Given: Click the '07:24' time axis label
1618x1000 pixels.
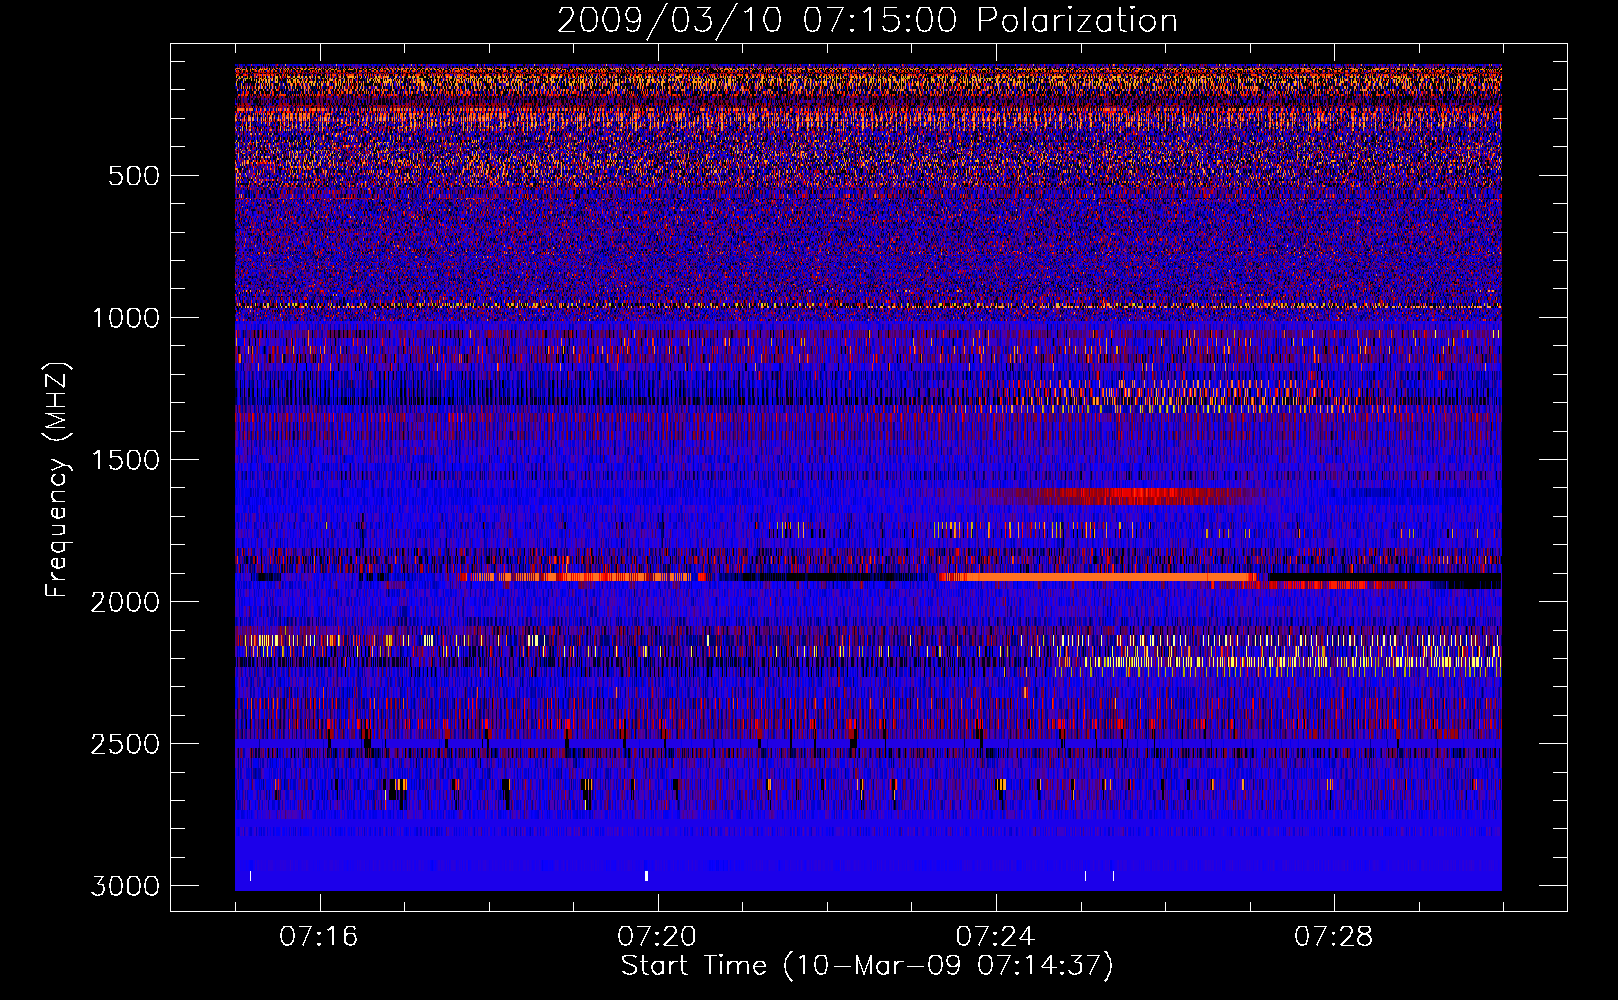Looking at the screenshot, I should tap(995, 936).
